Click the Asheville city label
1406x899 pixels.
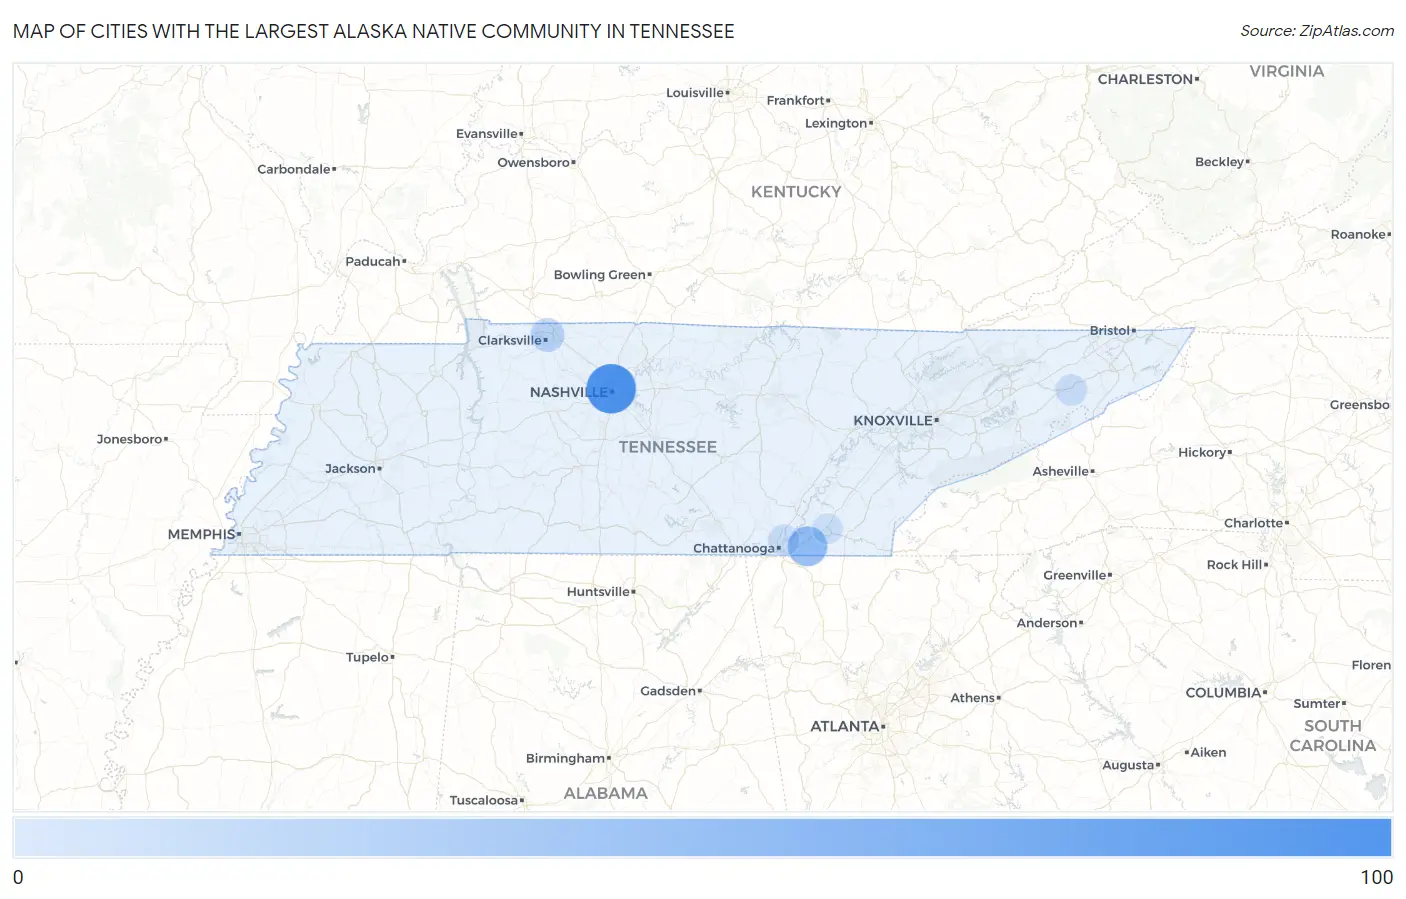click(1061, 472)
